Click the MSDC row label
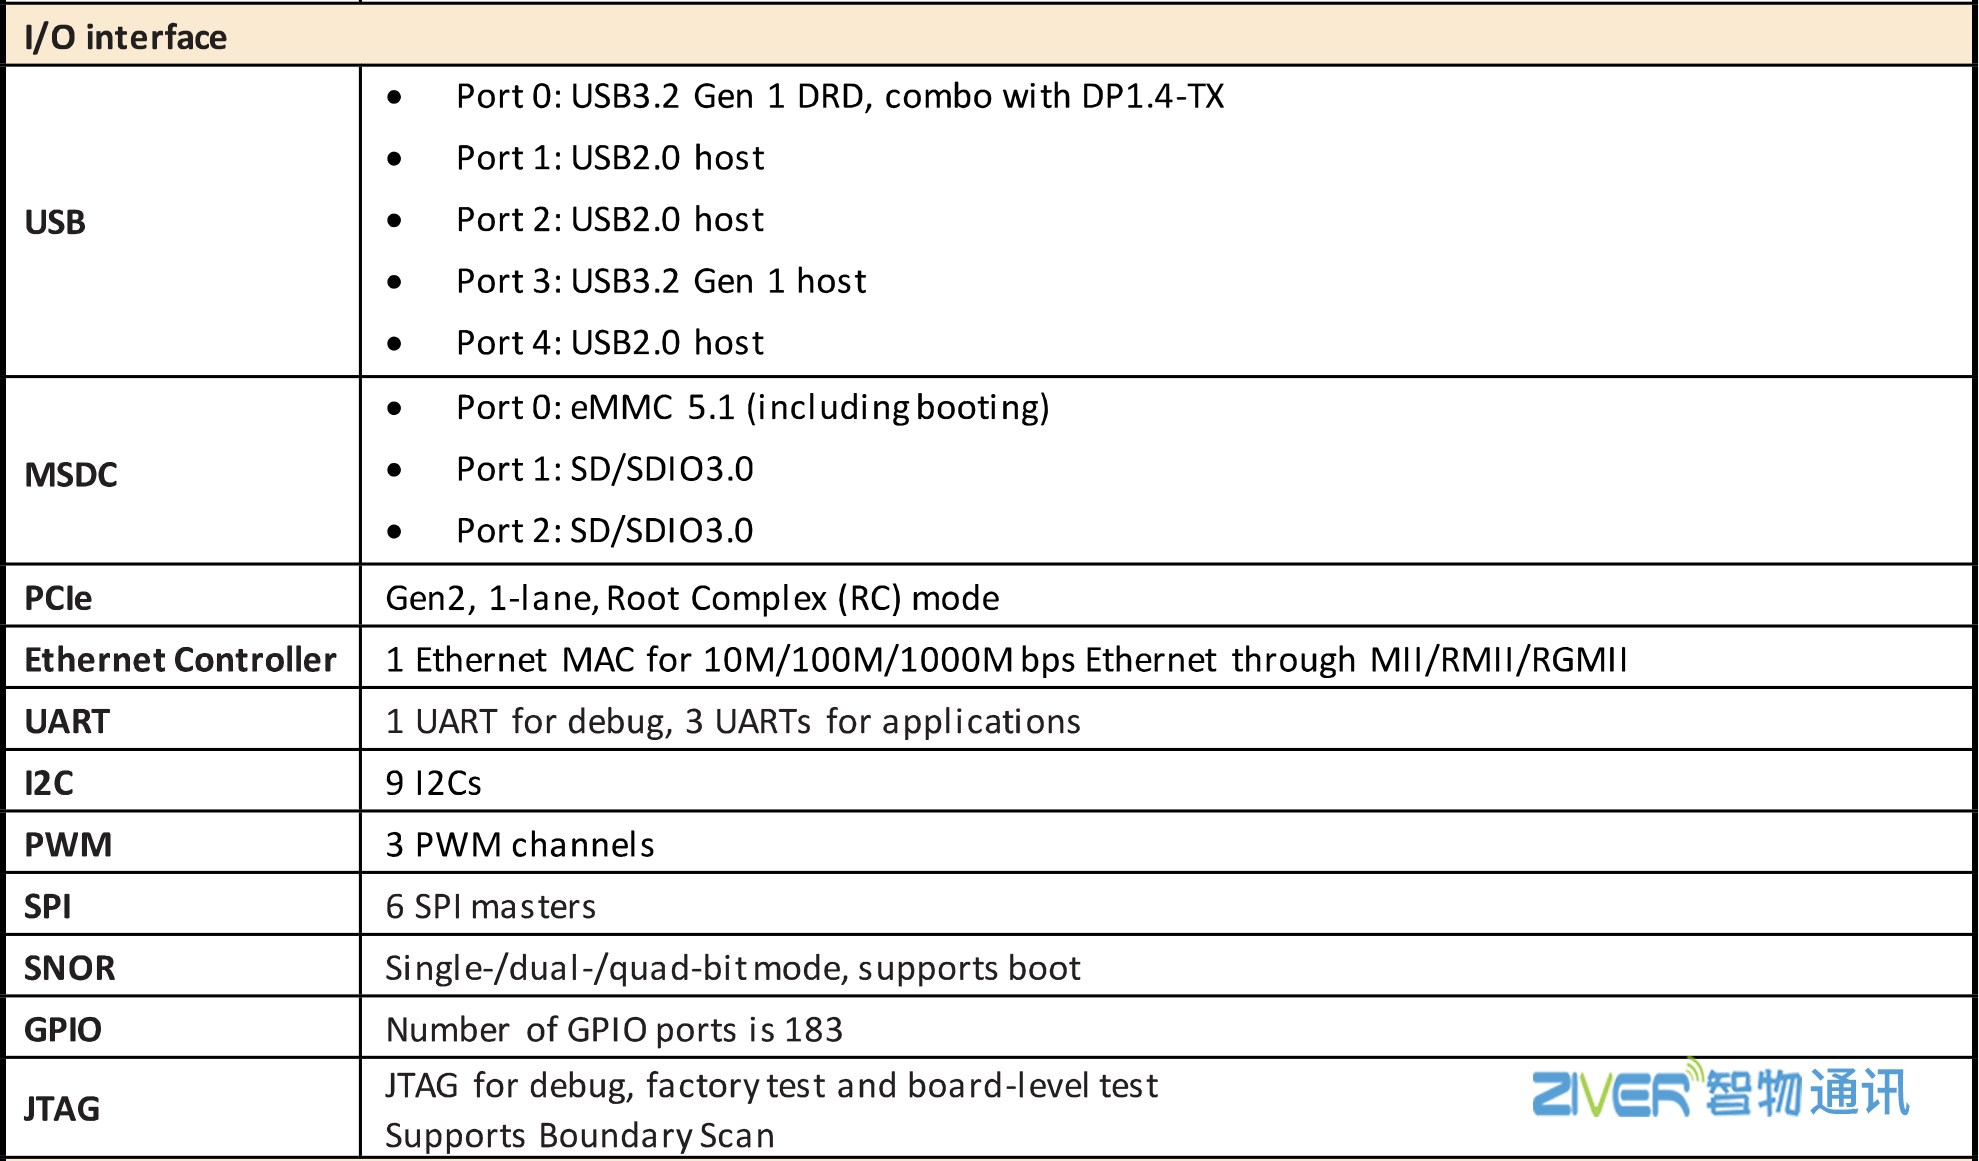Screen dimensions: 1979x1161 (x=71, y=474)
